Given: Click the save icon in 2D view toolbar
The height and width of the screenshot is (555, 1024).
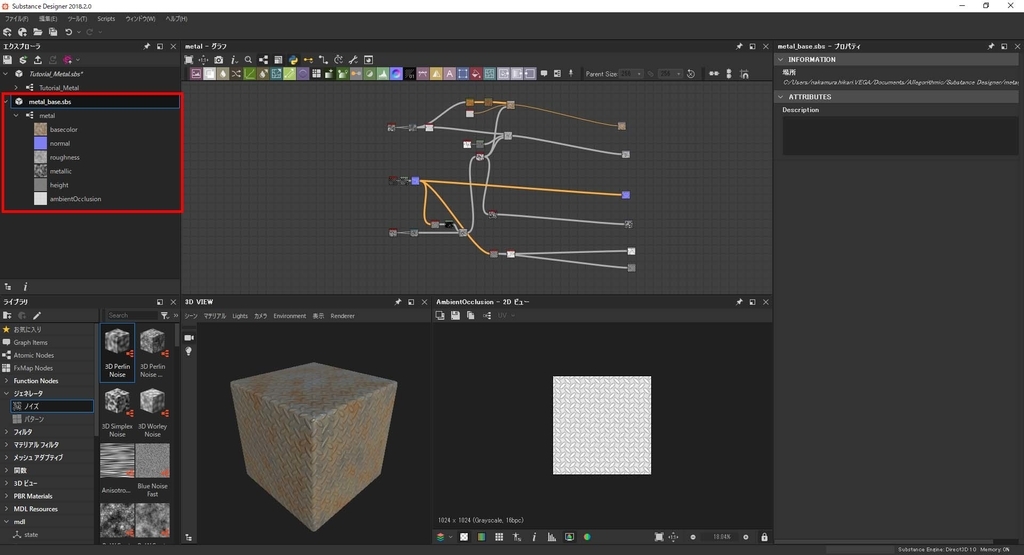Looking at the screenshot, I should coord(455,315).
